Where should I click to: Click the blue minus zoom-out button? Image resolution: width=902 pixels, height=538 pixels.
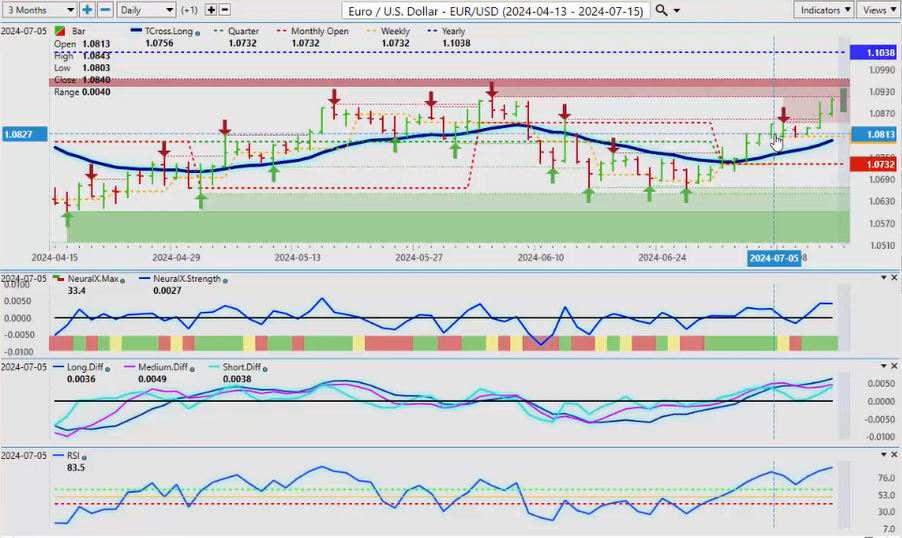[105, 10]
